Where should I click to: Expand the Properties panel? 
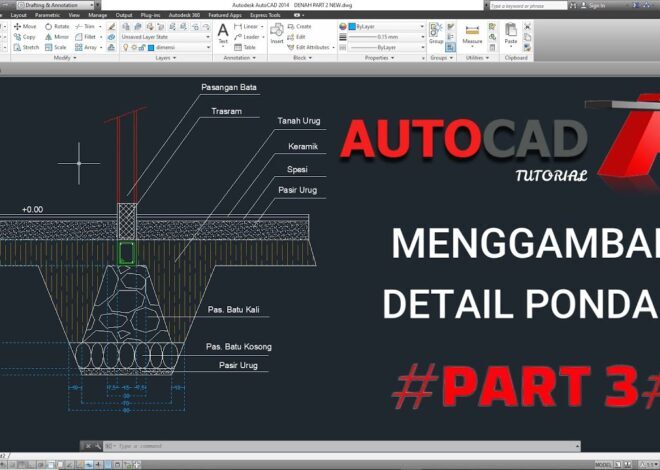click(380, 58)
